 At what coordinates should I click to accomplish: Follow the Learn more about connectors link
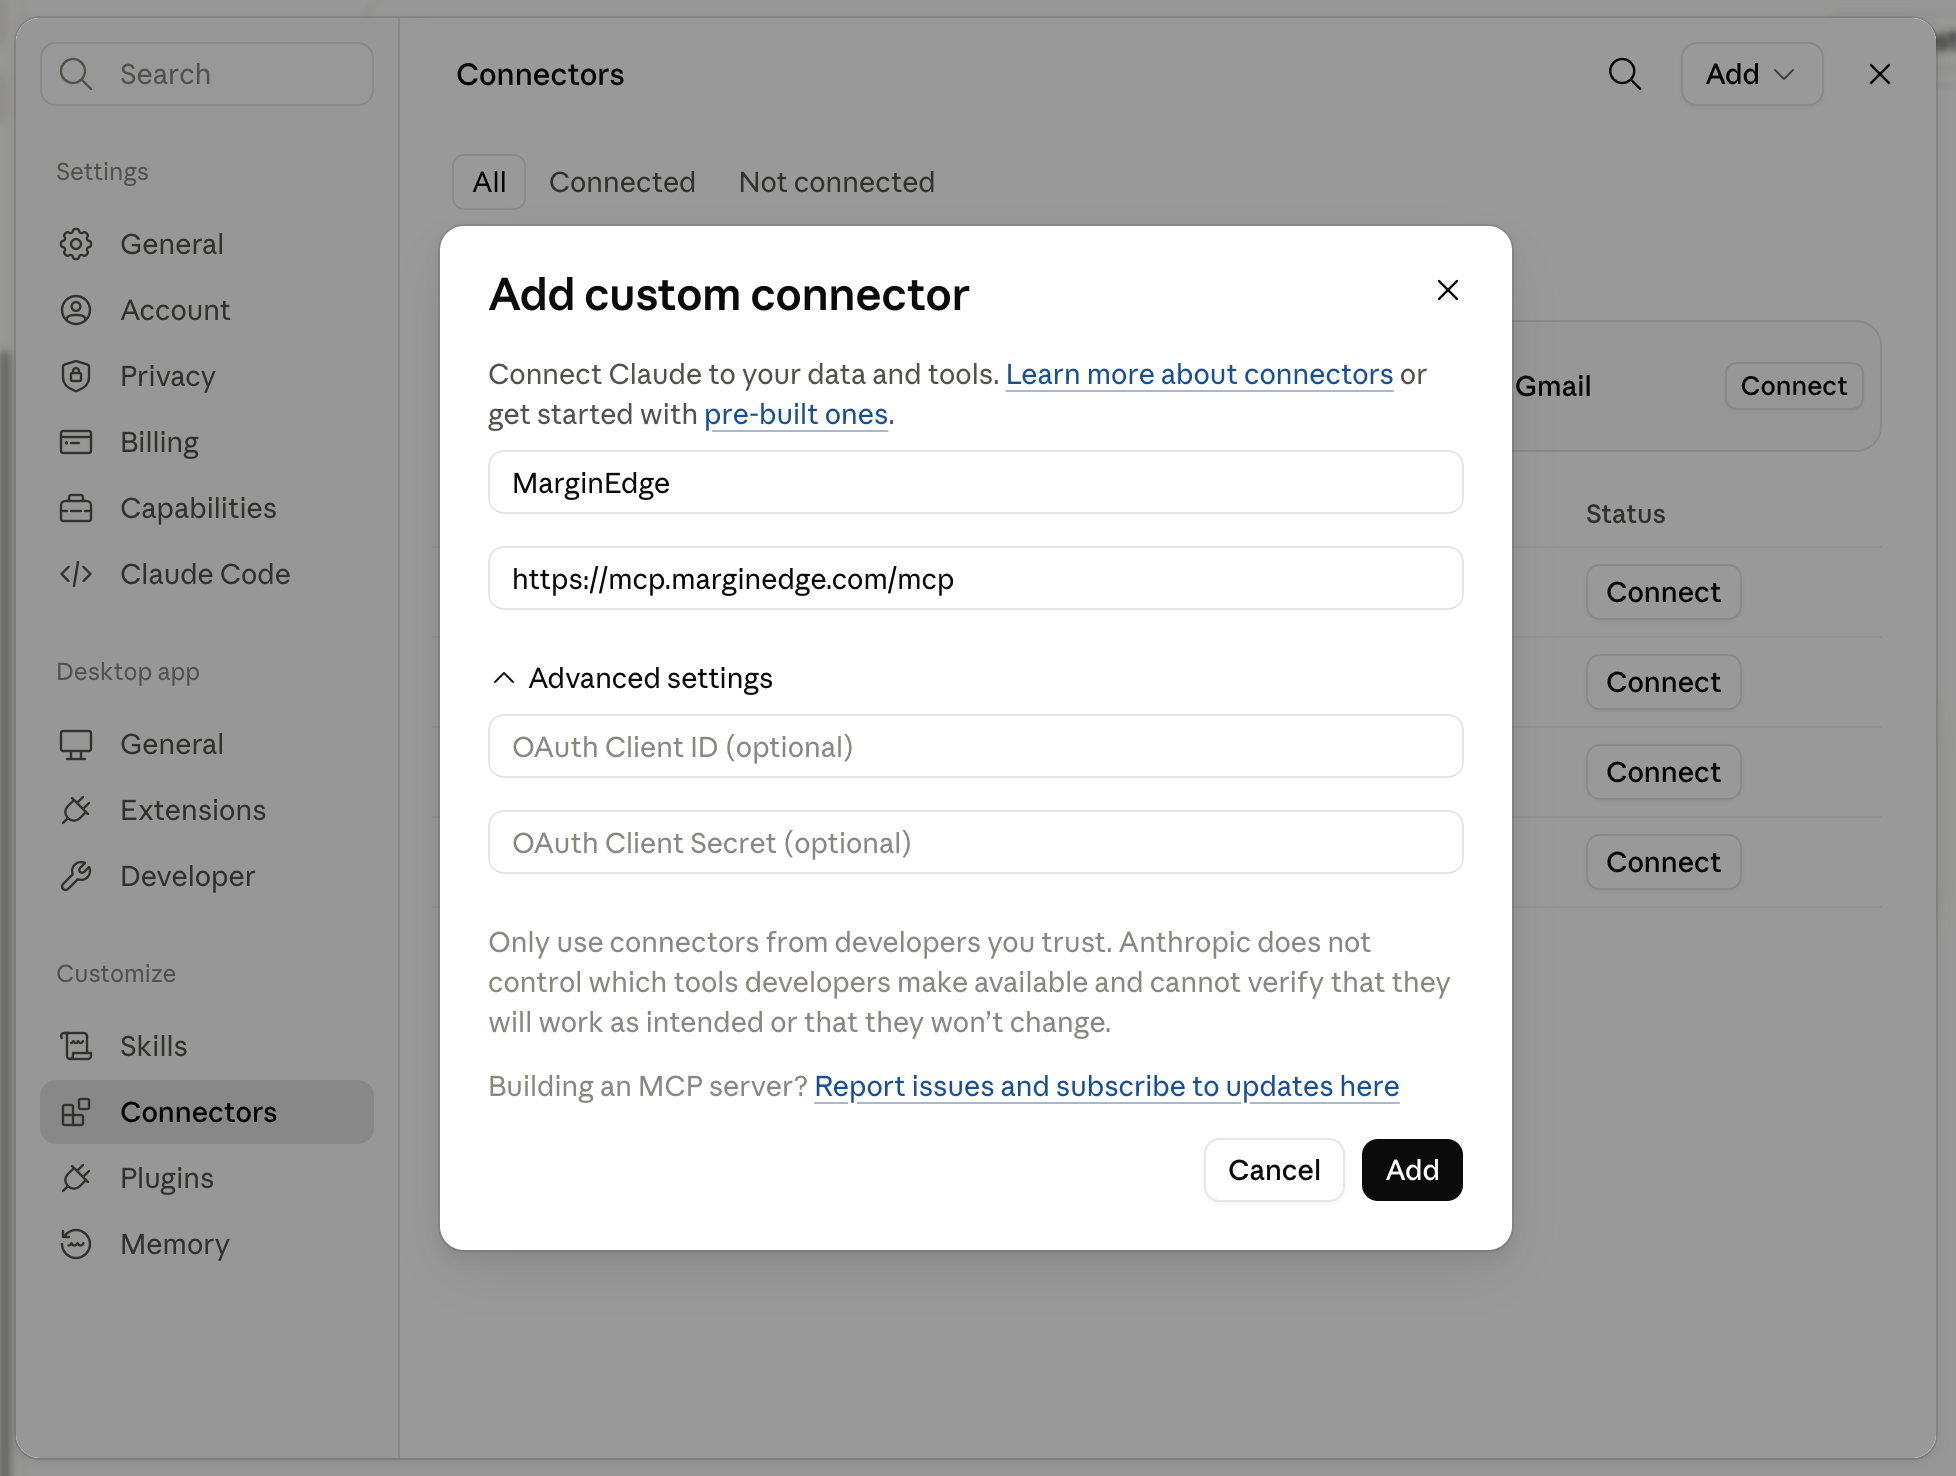[x=1199, y=374]
